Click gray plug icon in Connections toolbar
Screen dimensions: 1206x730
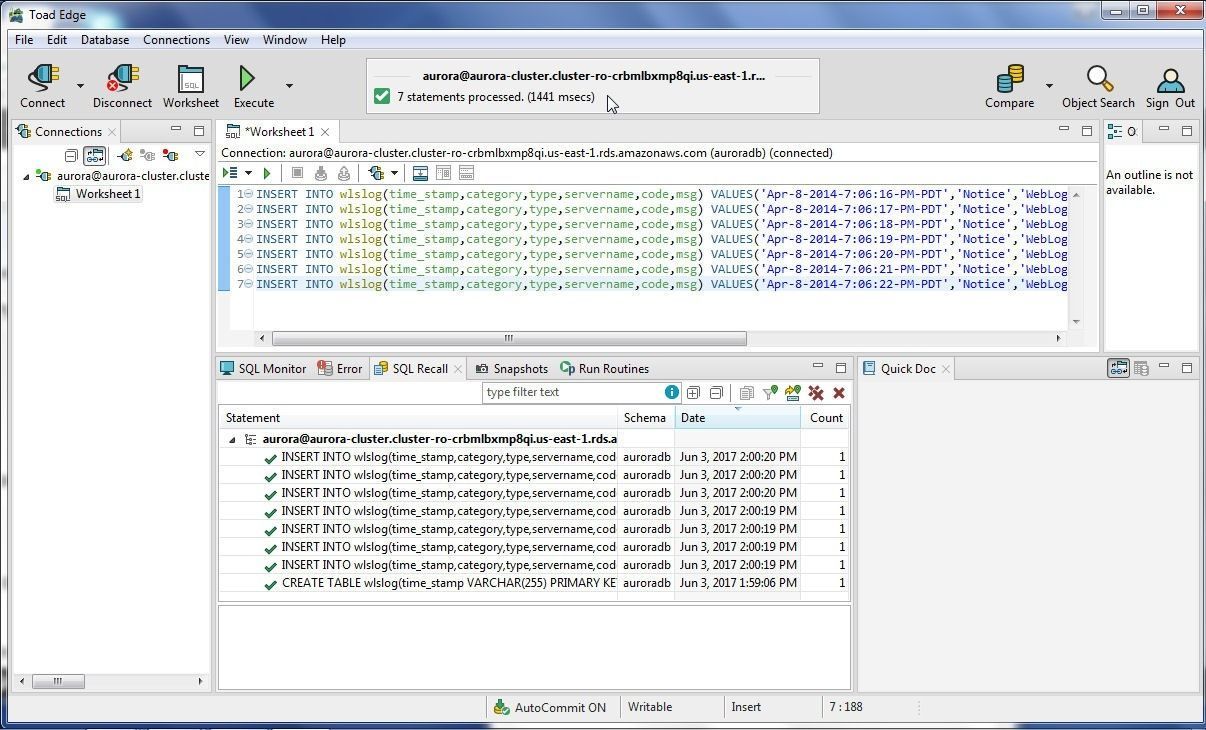pyautogui.click(x=148, y=155)
